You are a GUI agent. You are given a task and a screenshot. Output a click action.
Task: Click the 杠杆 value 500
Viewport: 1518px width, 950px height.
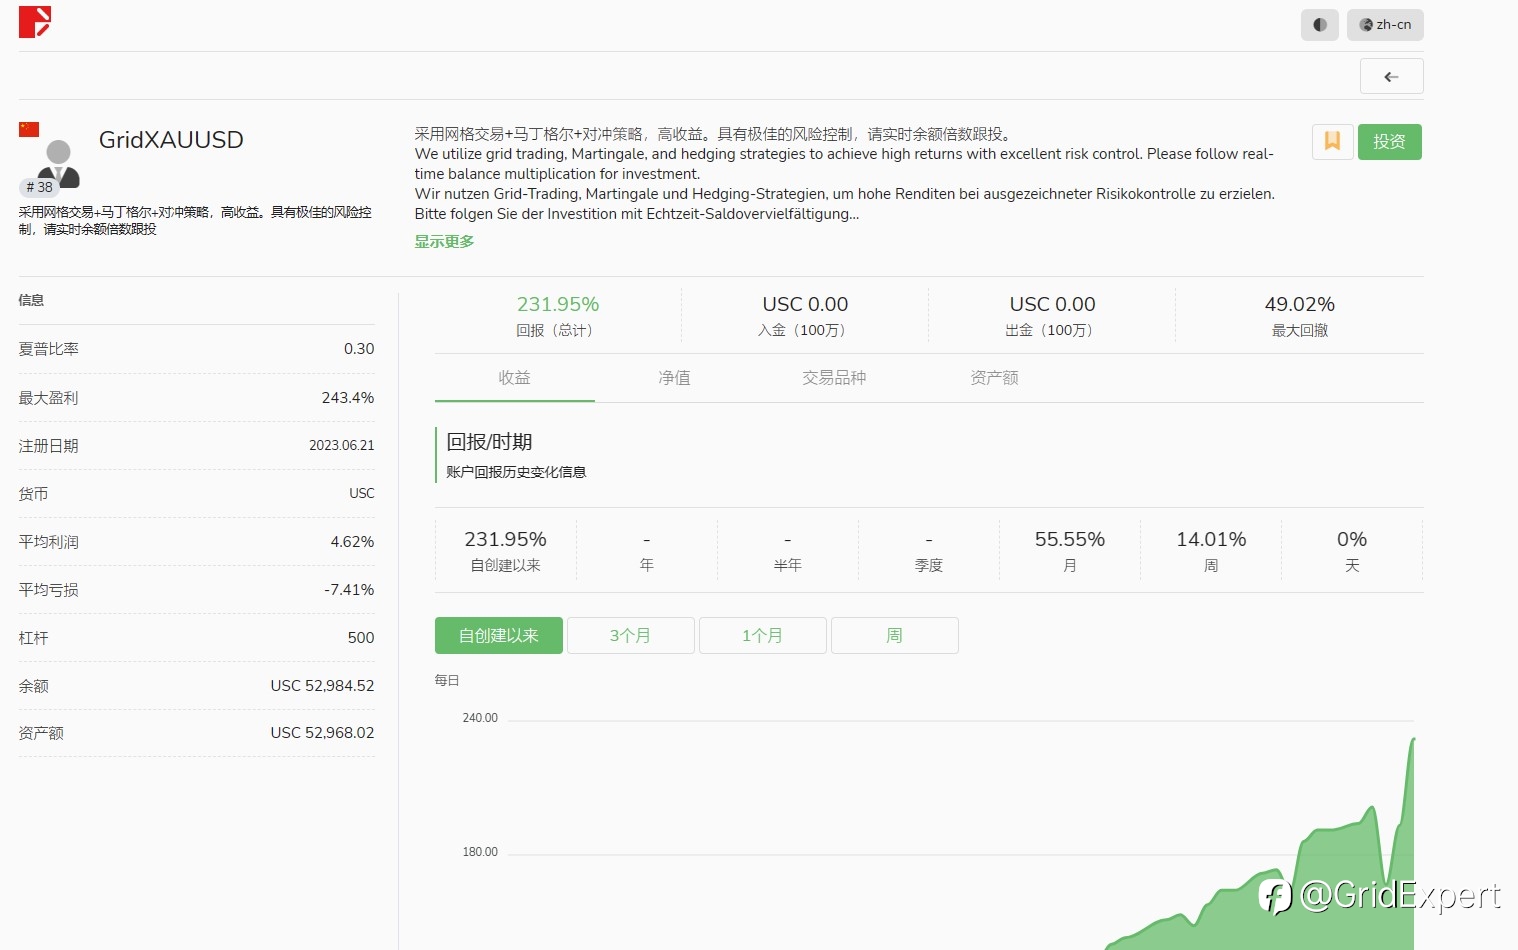(x=361, y=638)
